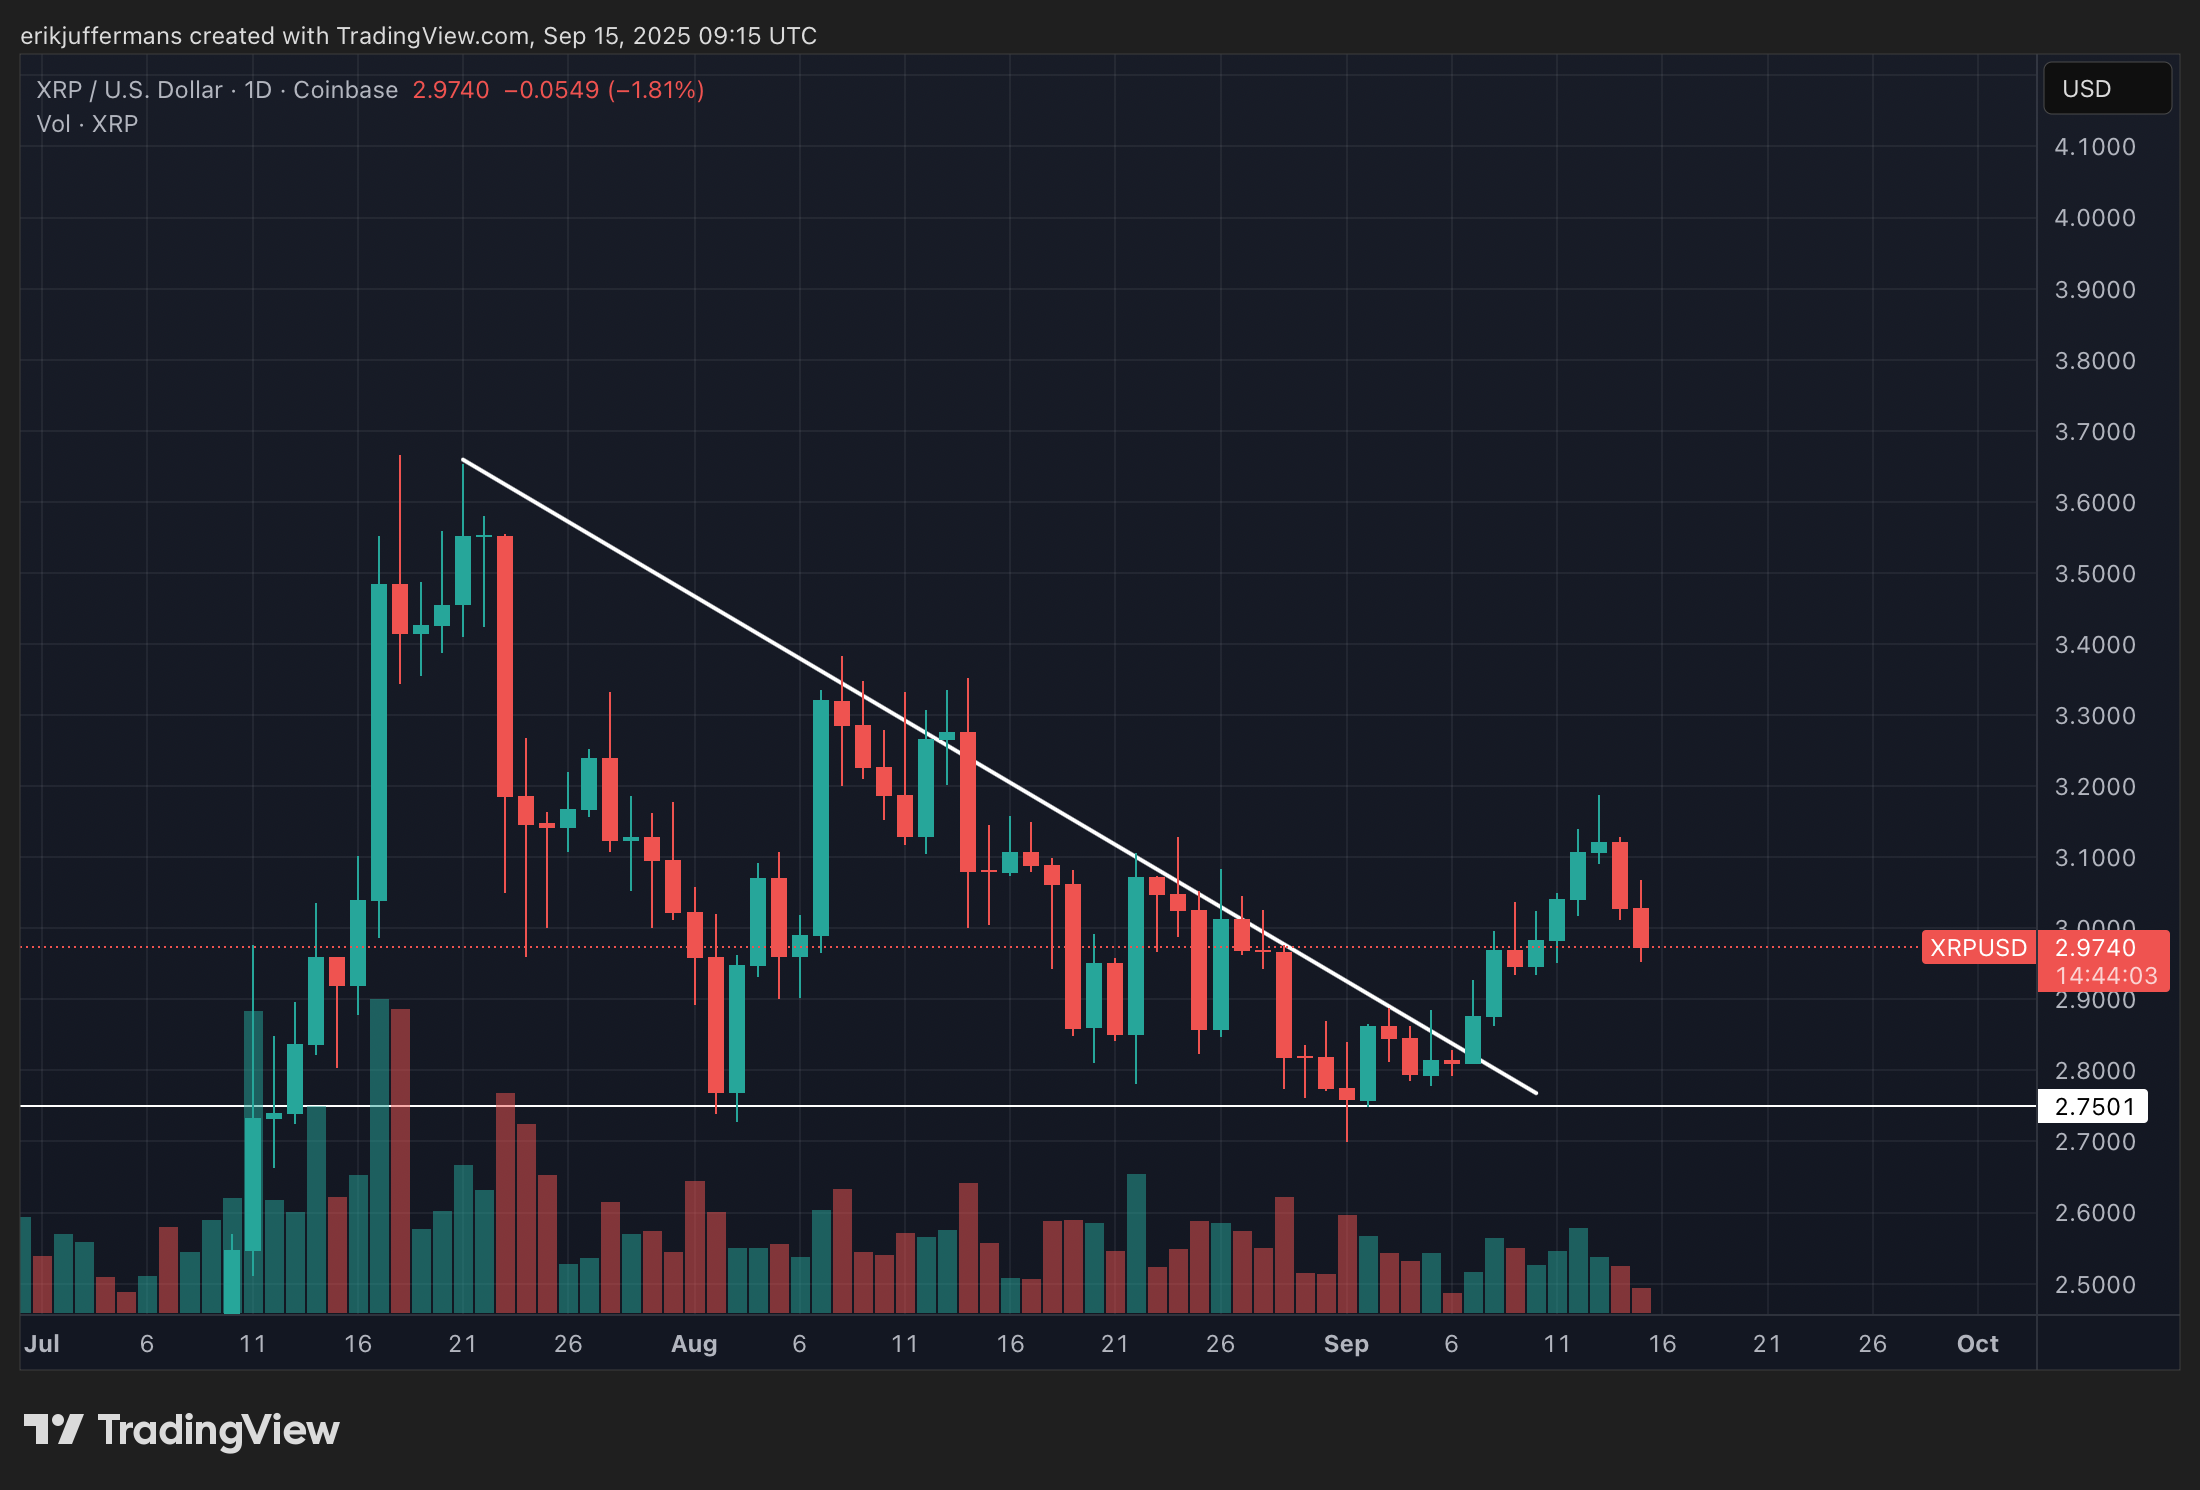
Task: Click the 2.5000 price scale label
Action: click(2094, 1284)
